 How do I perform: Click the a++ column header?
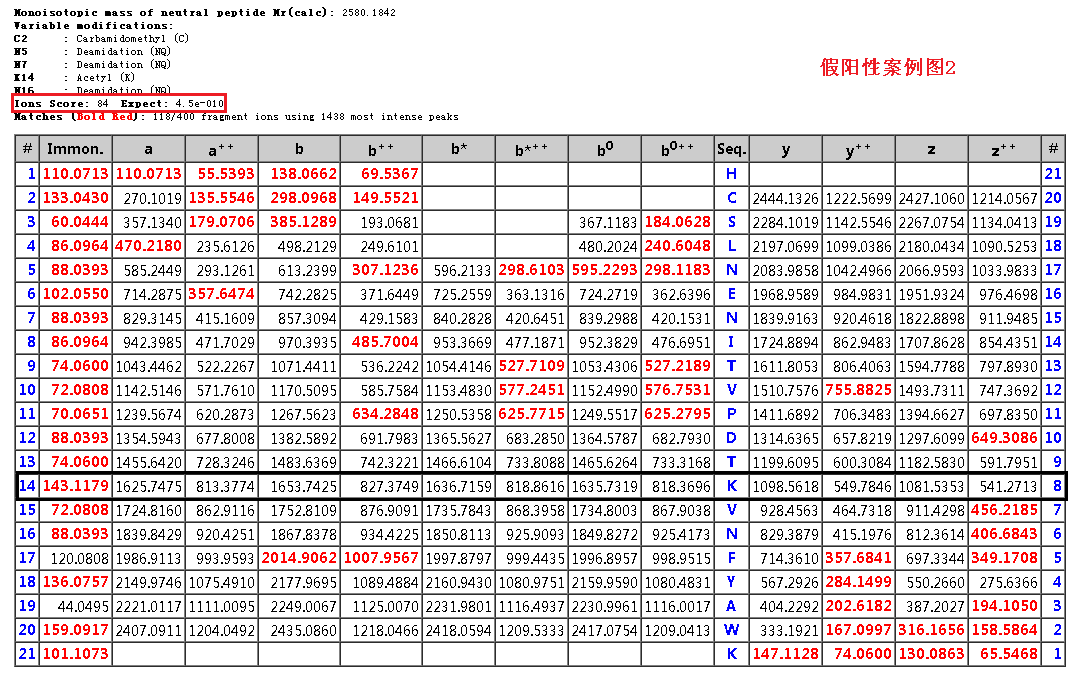tap(221, 149)
